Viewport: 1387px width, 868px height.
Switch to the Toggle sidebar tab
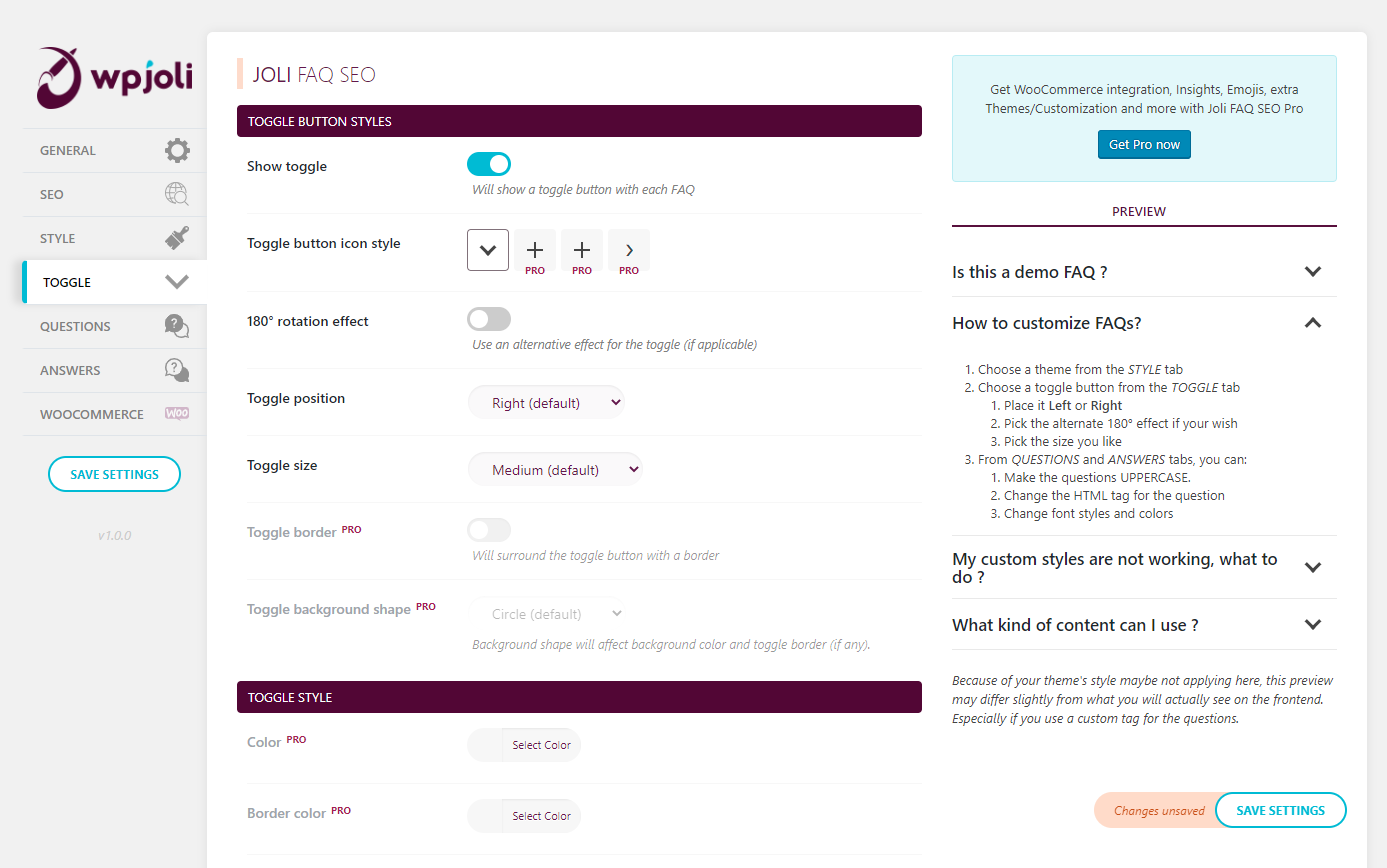pyautogui.click(x=67, y=282)
